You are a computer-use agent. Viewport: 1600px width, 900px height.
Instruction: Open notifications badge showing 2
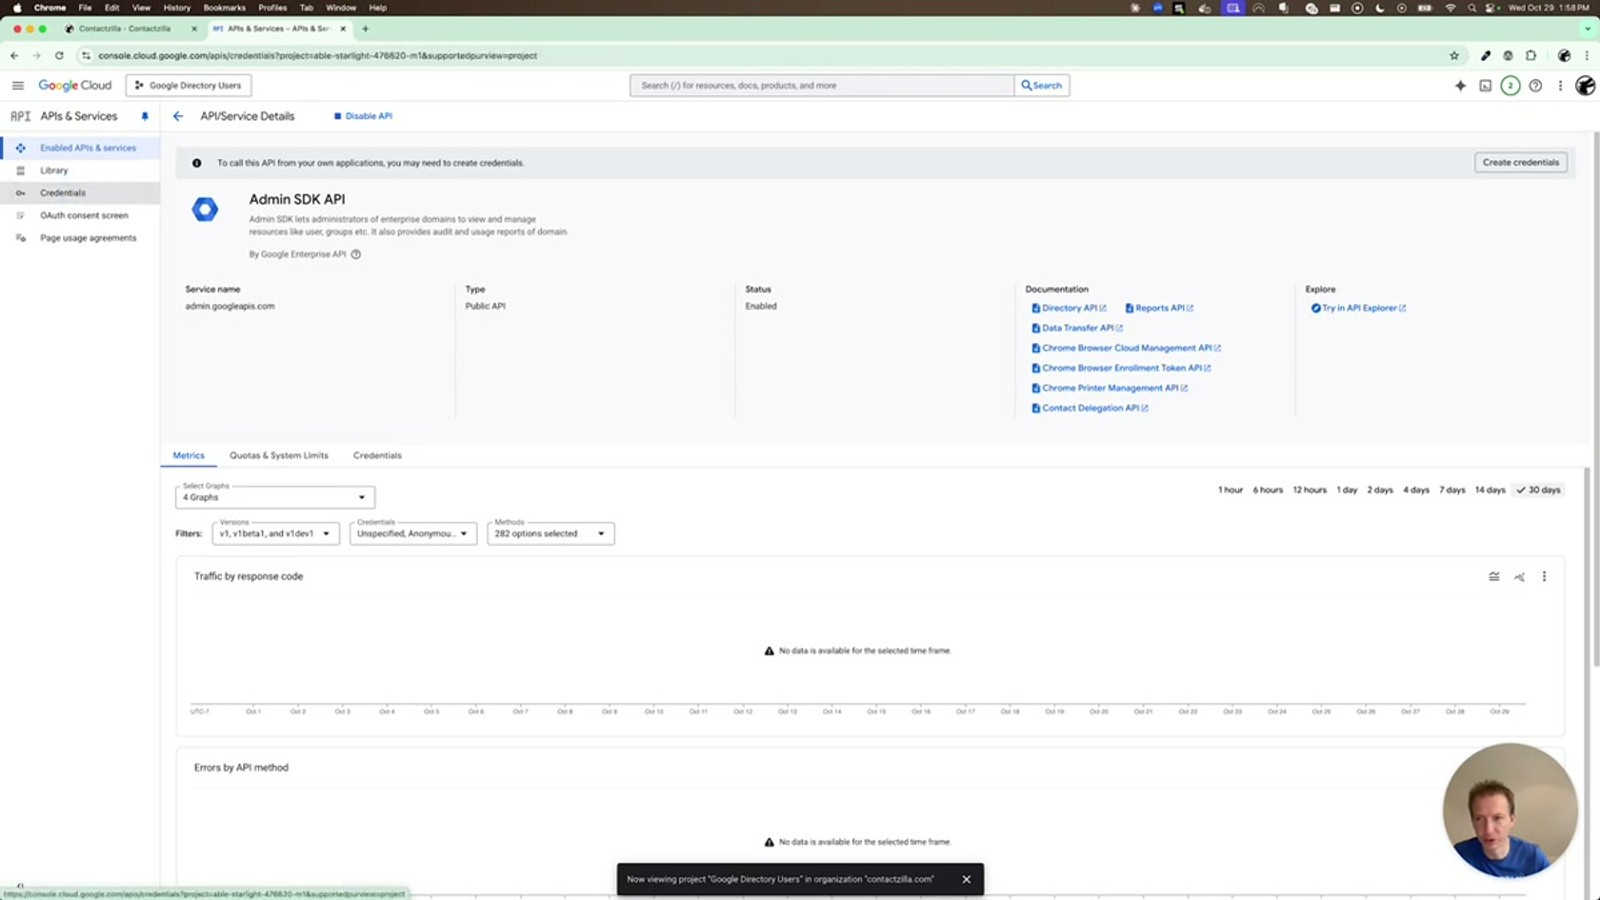click(1510, 86)
